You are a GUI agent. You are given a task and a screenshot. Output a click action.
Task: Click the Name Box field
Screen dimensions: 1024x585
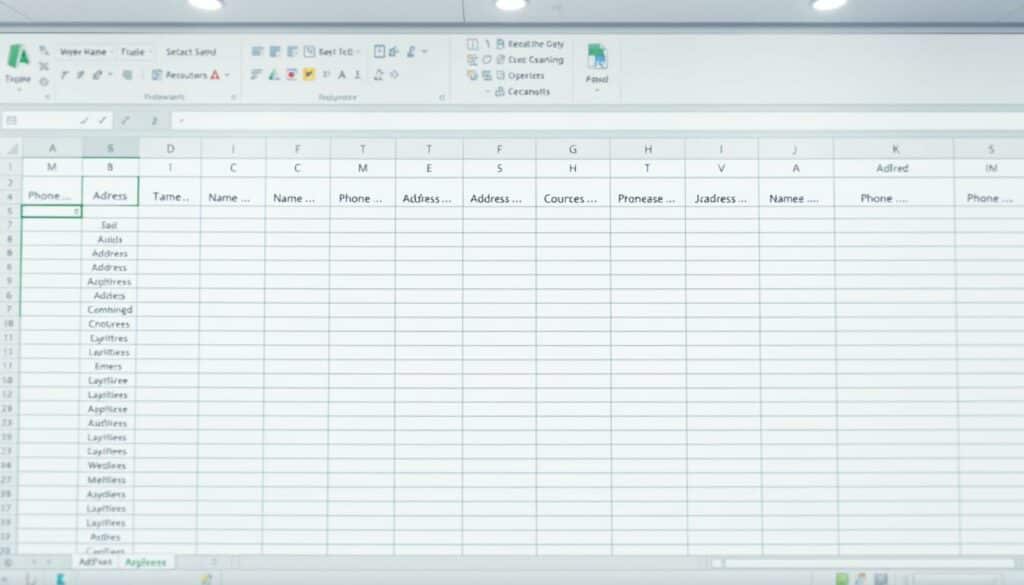pos(39,120)
